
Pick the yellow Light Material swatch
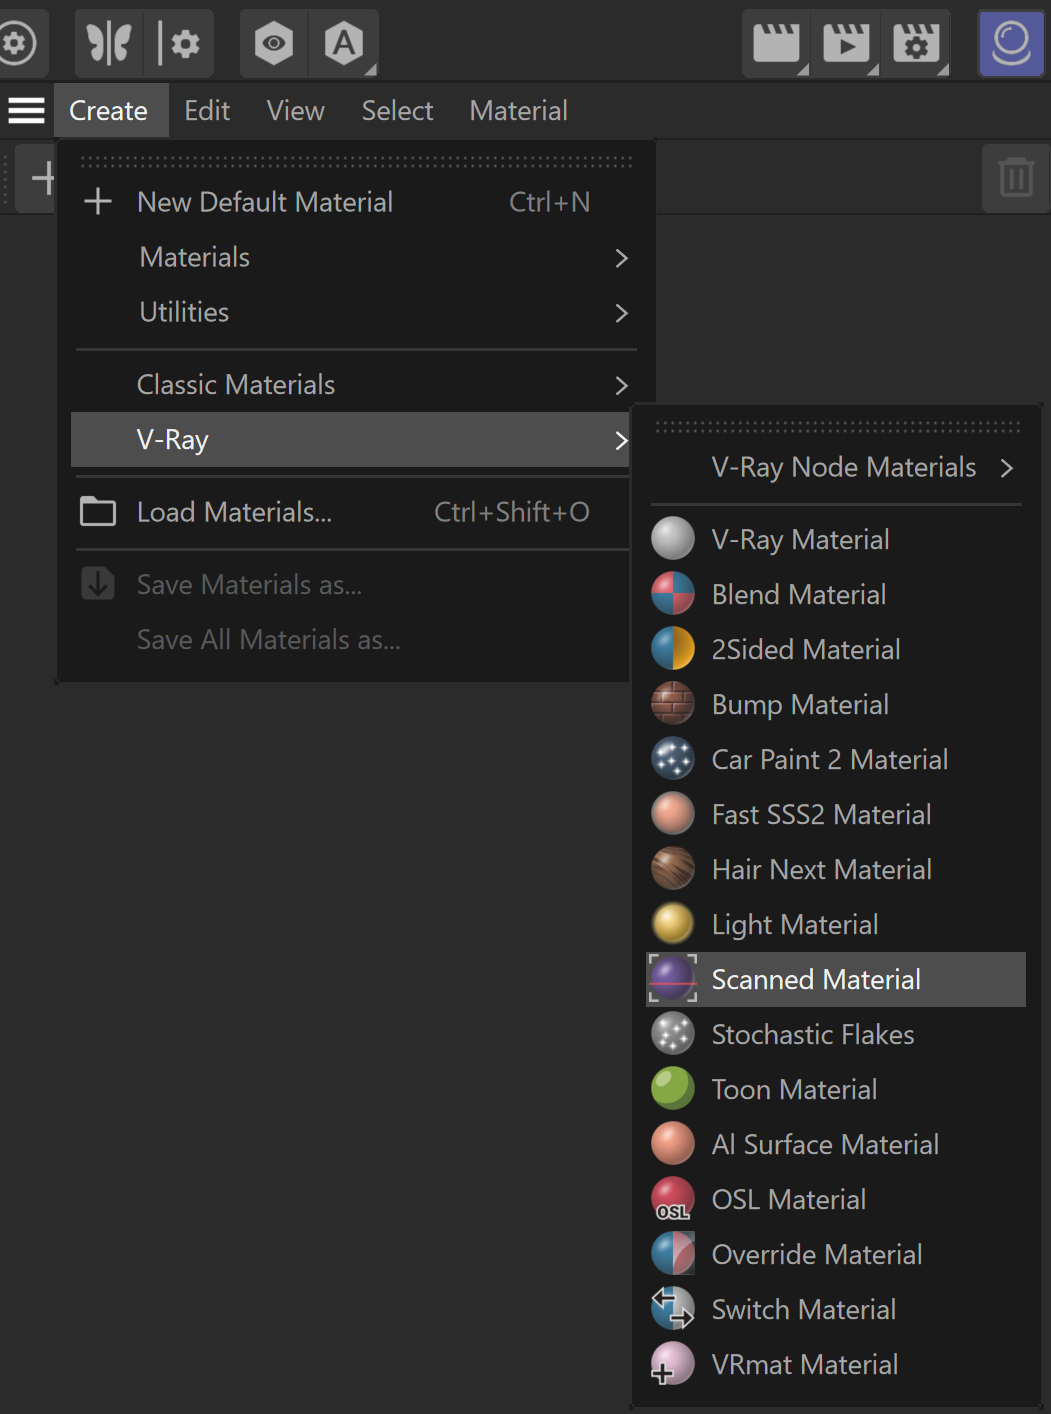[673, 924]
